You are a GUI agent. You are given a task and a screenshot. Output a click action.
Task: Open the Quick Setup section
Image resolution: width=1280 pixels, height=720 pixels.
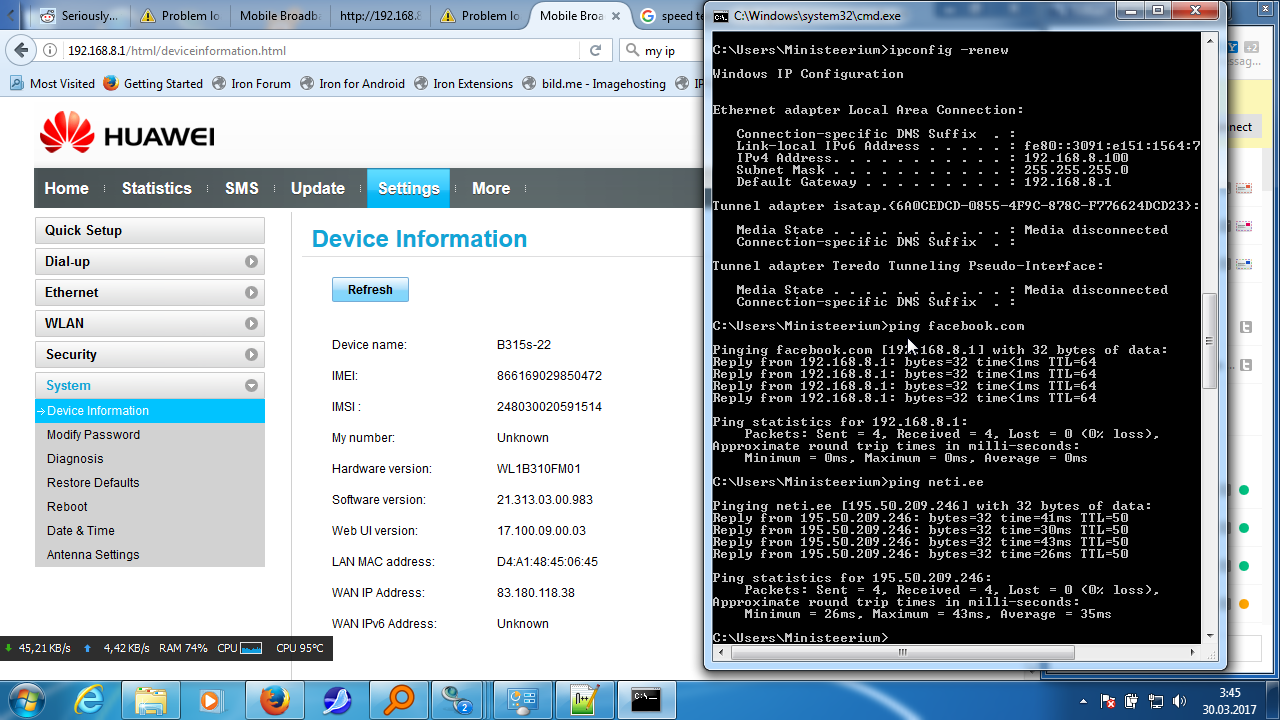pyautogui.click(x=150, y=230)
